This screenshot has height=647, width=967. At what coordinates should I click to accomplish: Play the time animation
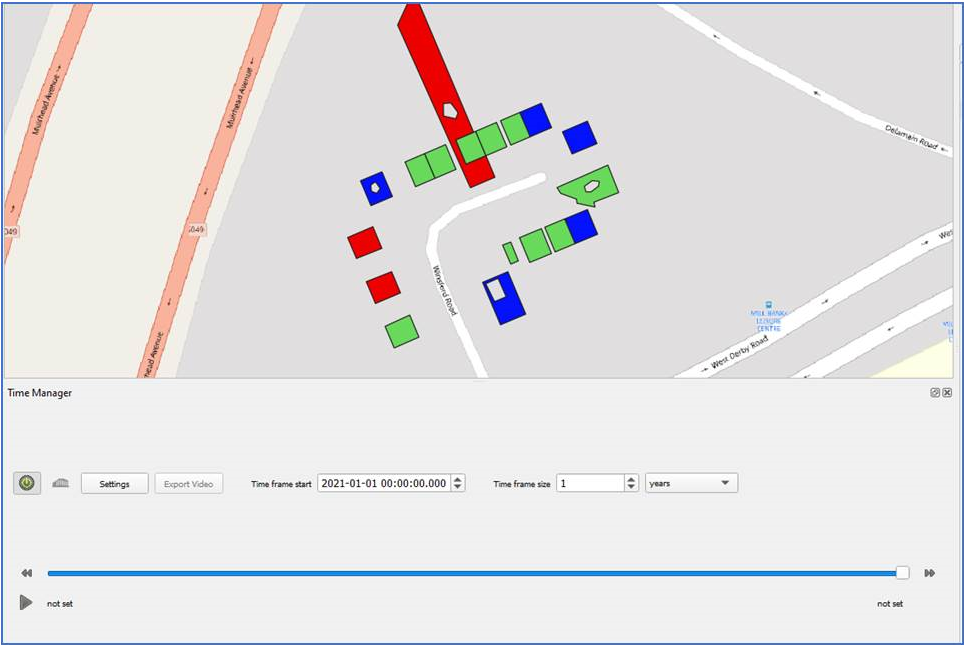click(x=25, y=602)
